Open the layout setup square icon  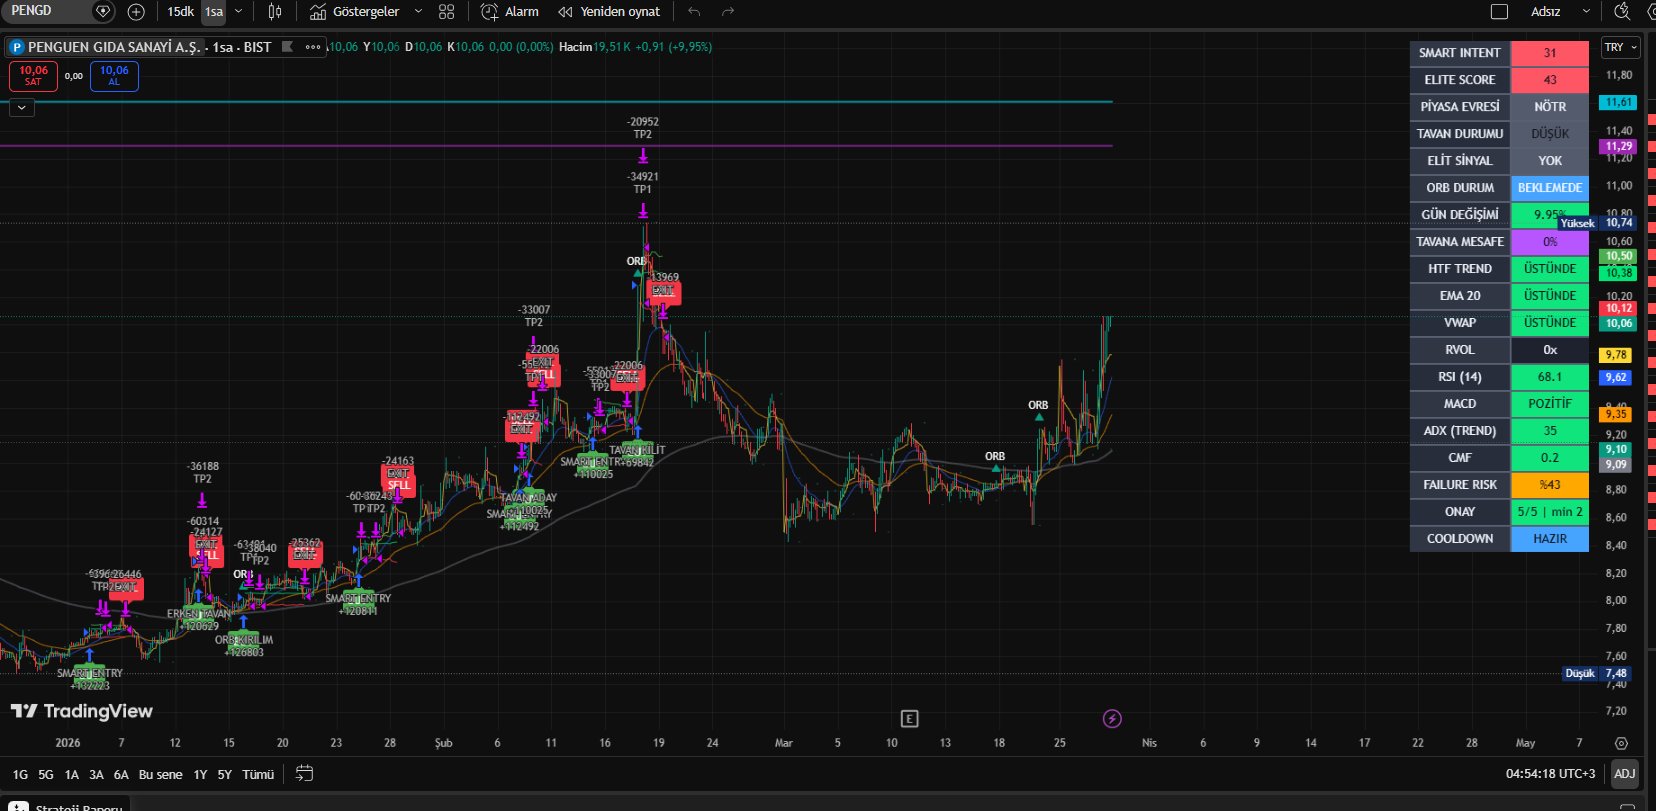click(1499, 12)
